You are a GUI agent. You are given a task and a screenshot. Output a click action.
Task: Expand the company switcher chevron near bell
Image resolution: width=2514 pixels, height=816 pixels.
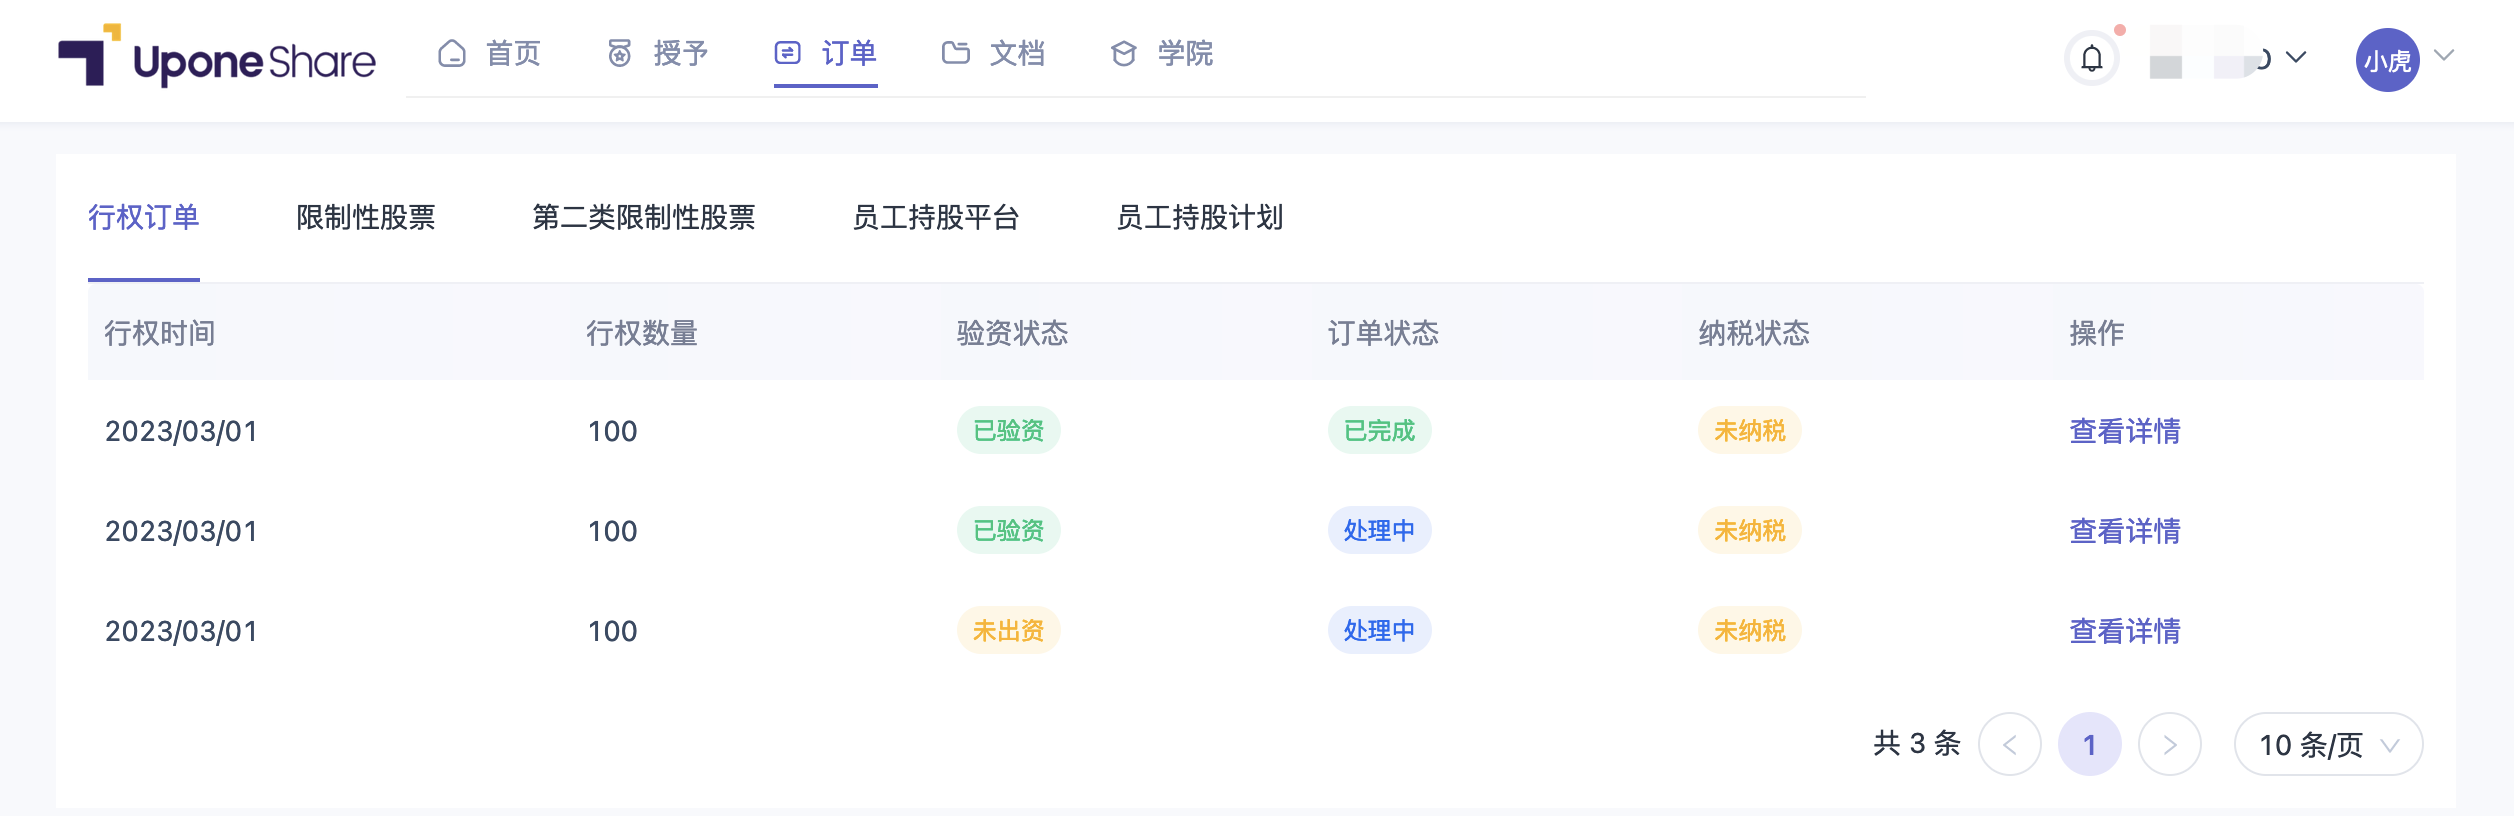tap(2296, 57)
